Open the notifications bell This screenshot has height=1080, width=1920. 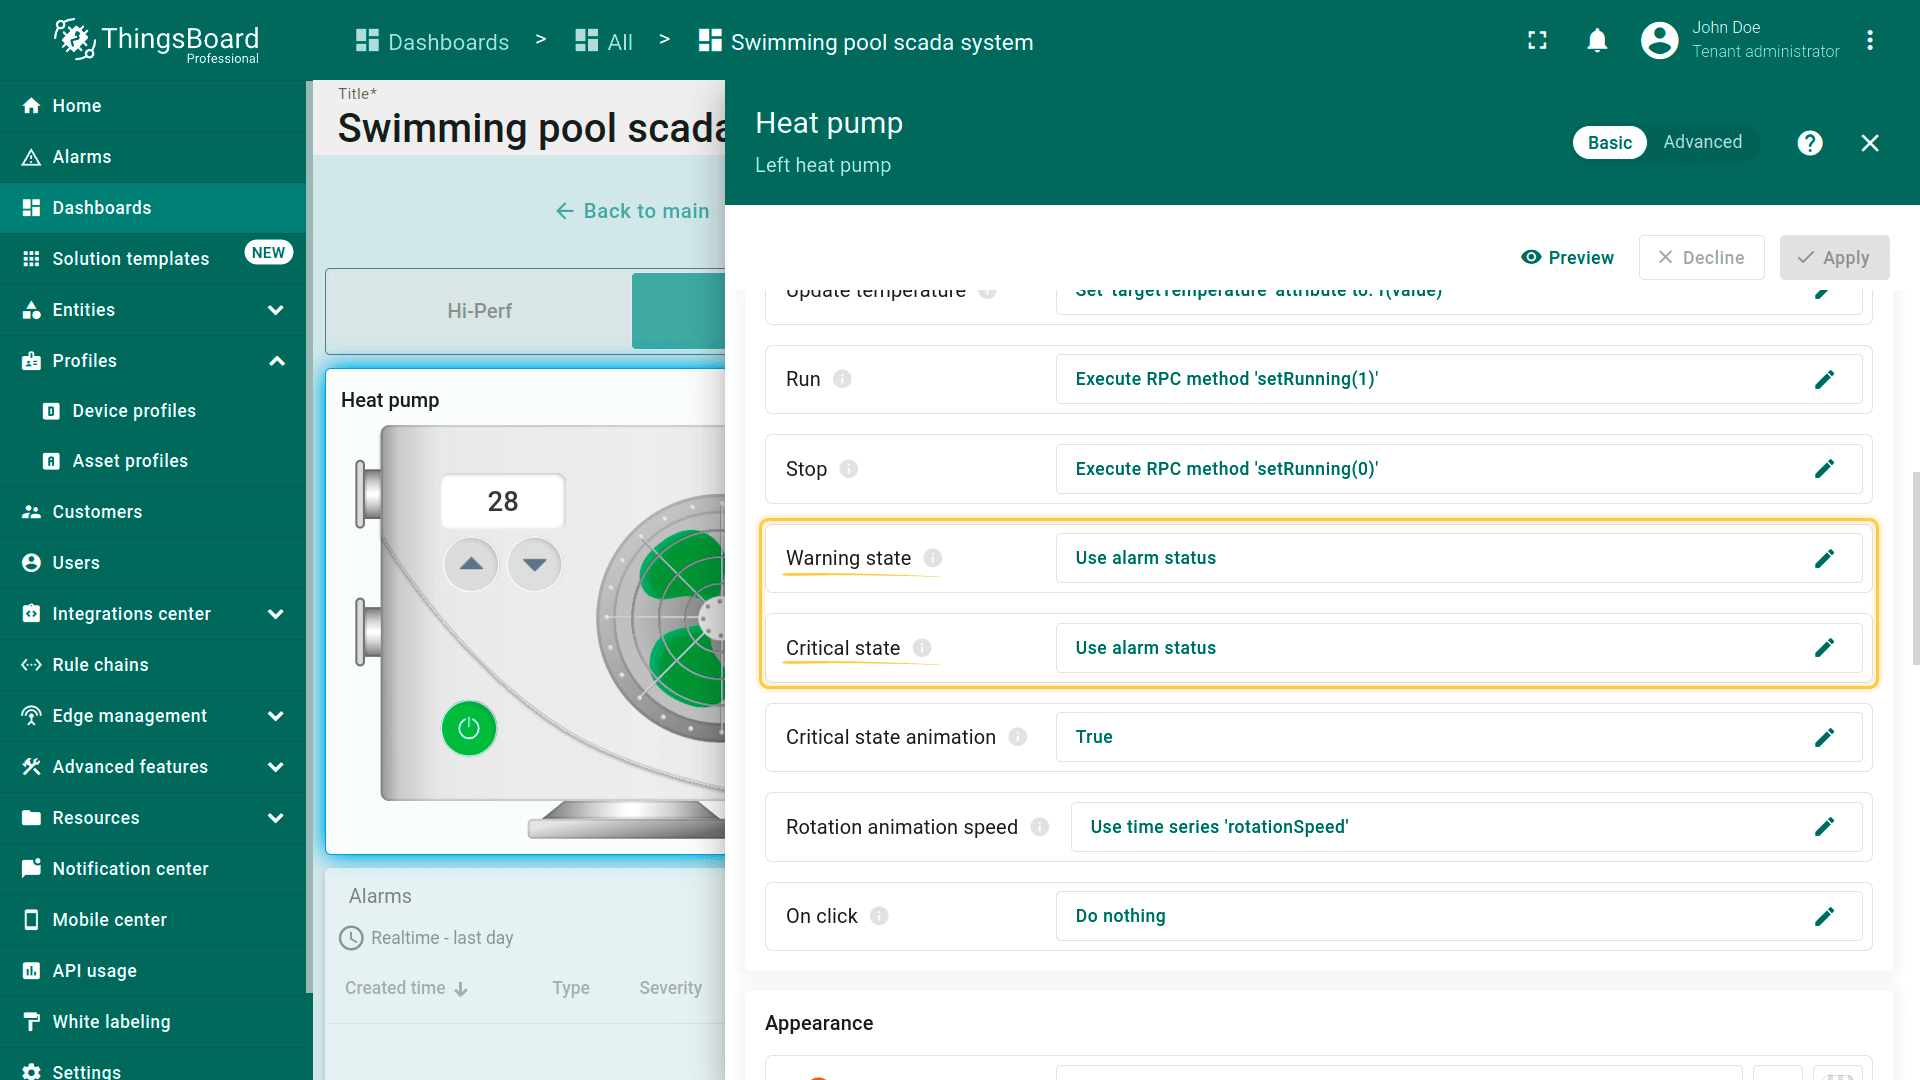tap(1597, 41)
